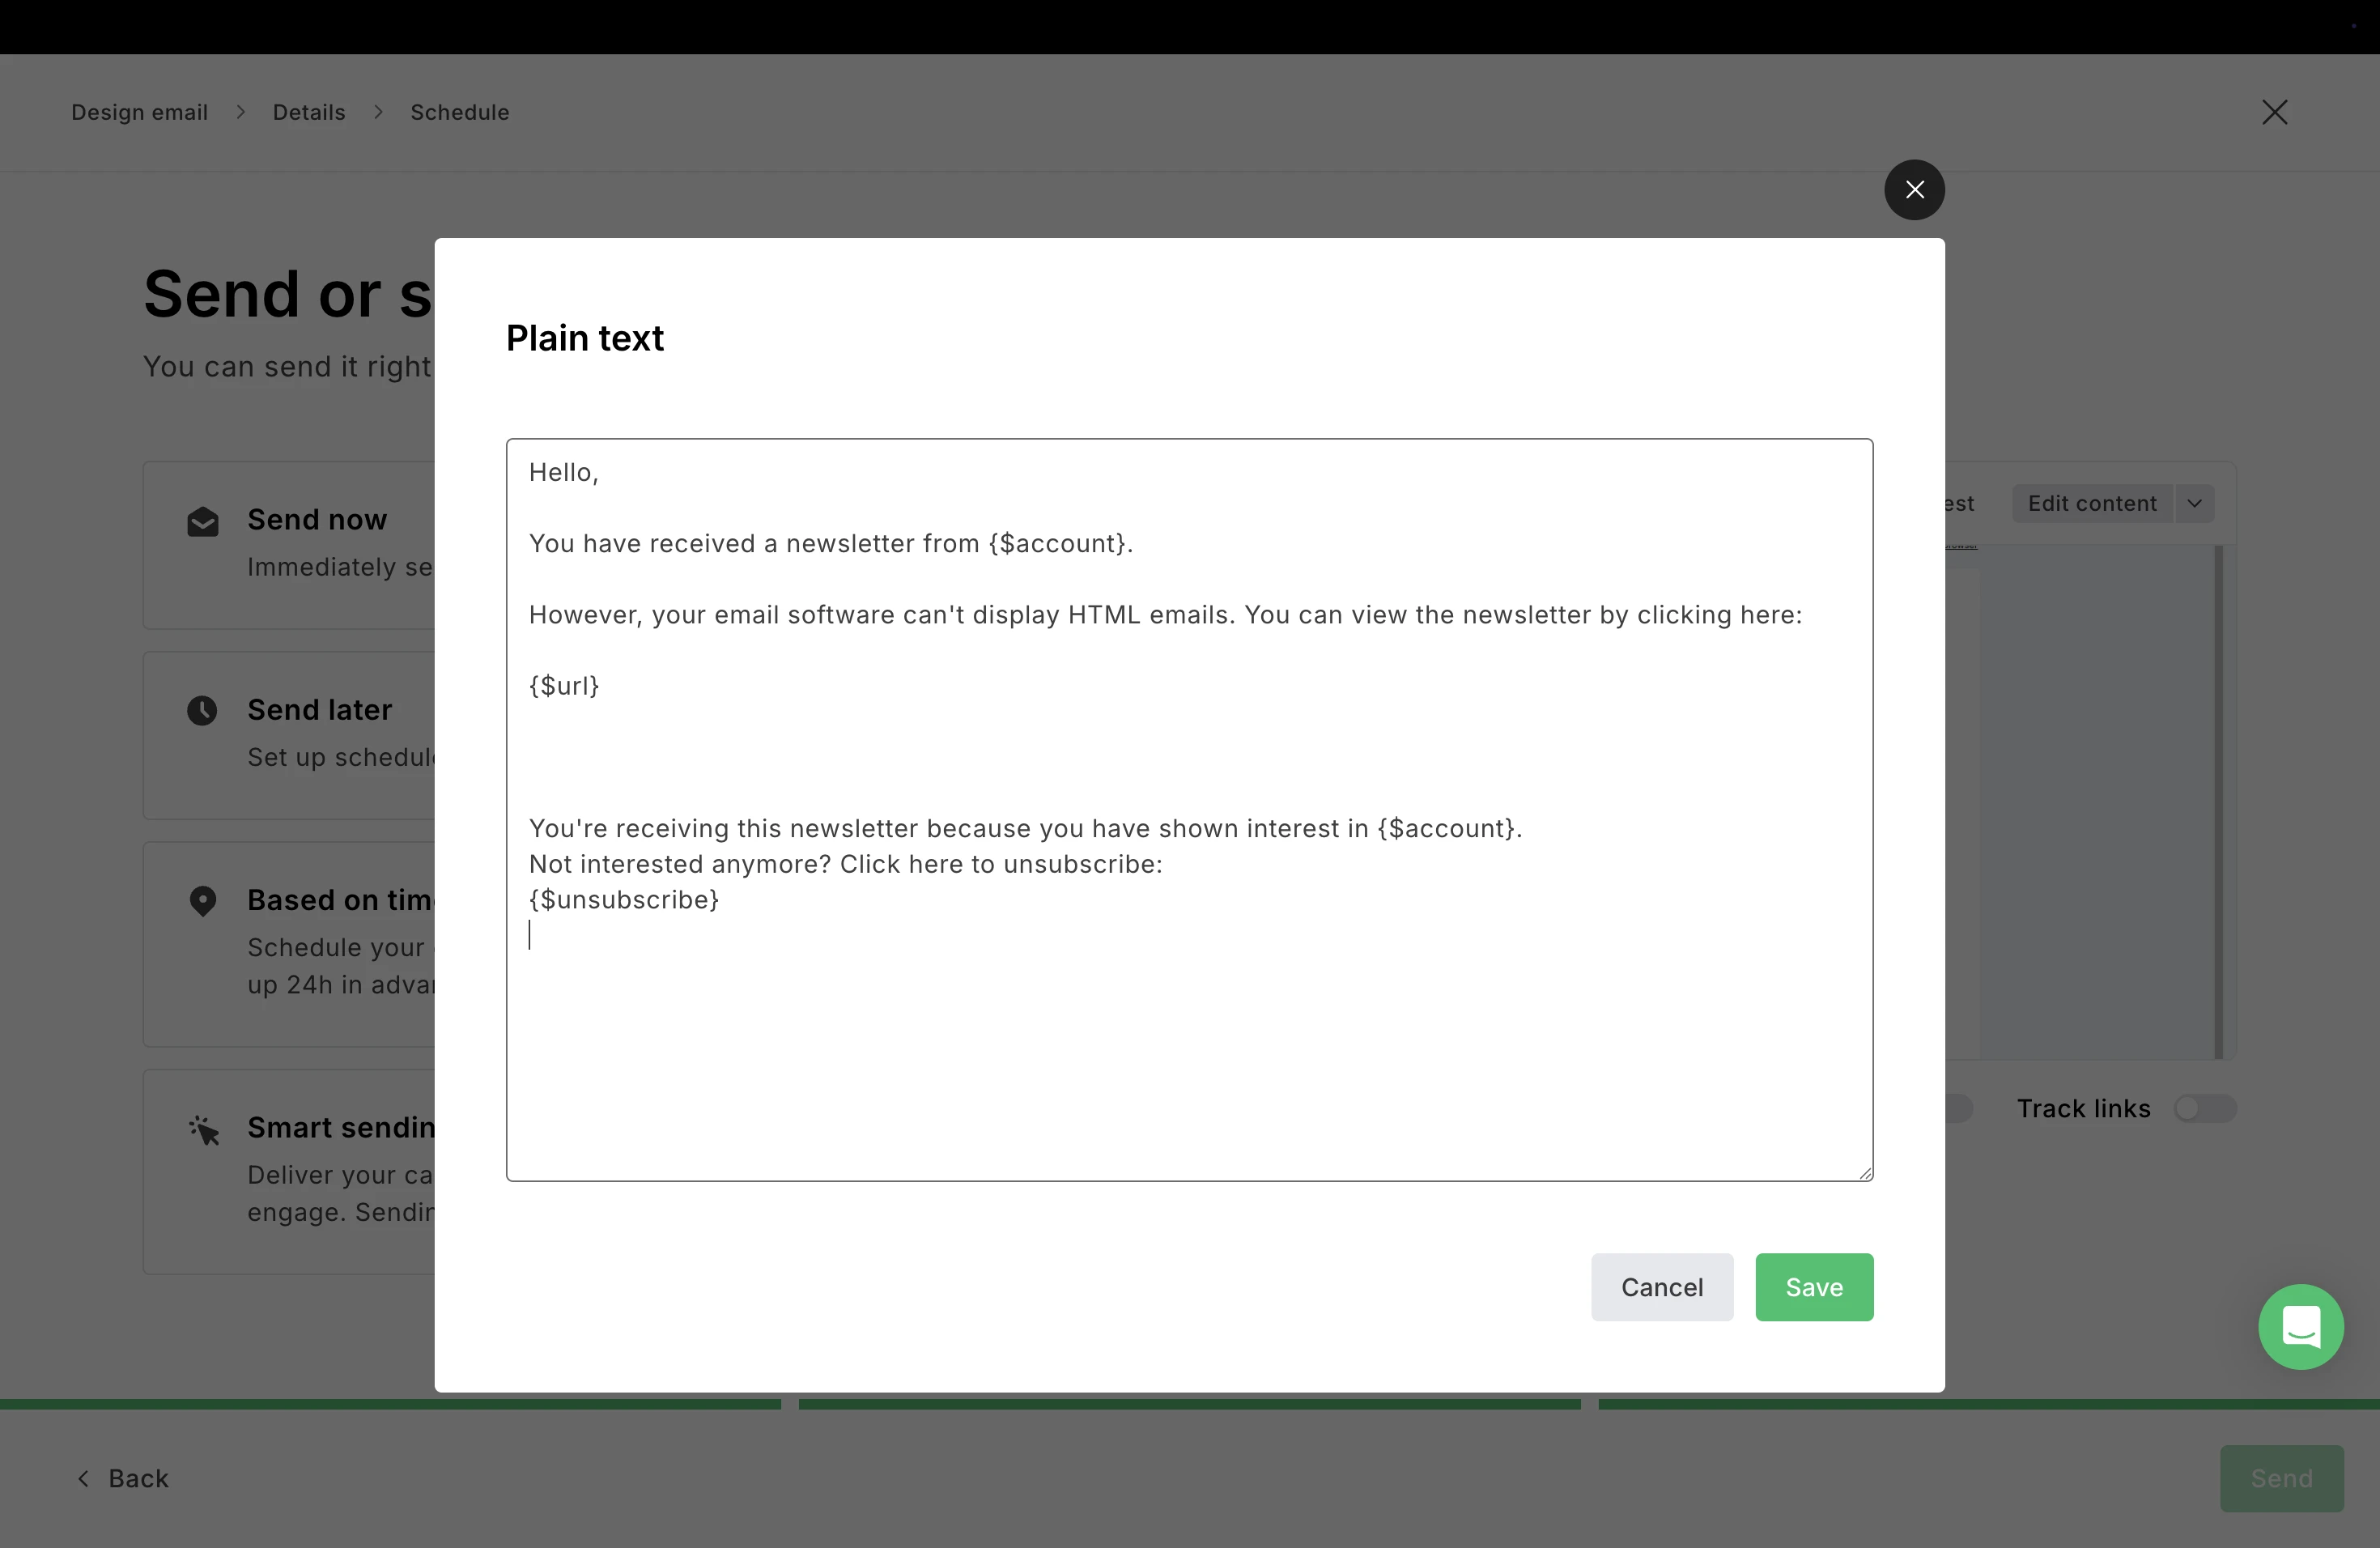Click the time zone location pin icon
The width and height of the screenshot is (2380, 1548).
[x=203, y=901]
